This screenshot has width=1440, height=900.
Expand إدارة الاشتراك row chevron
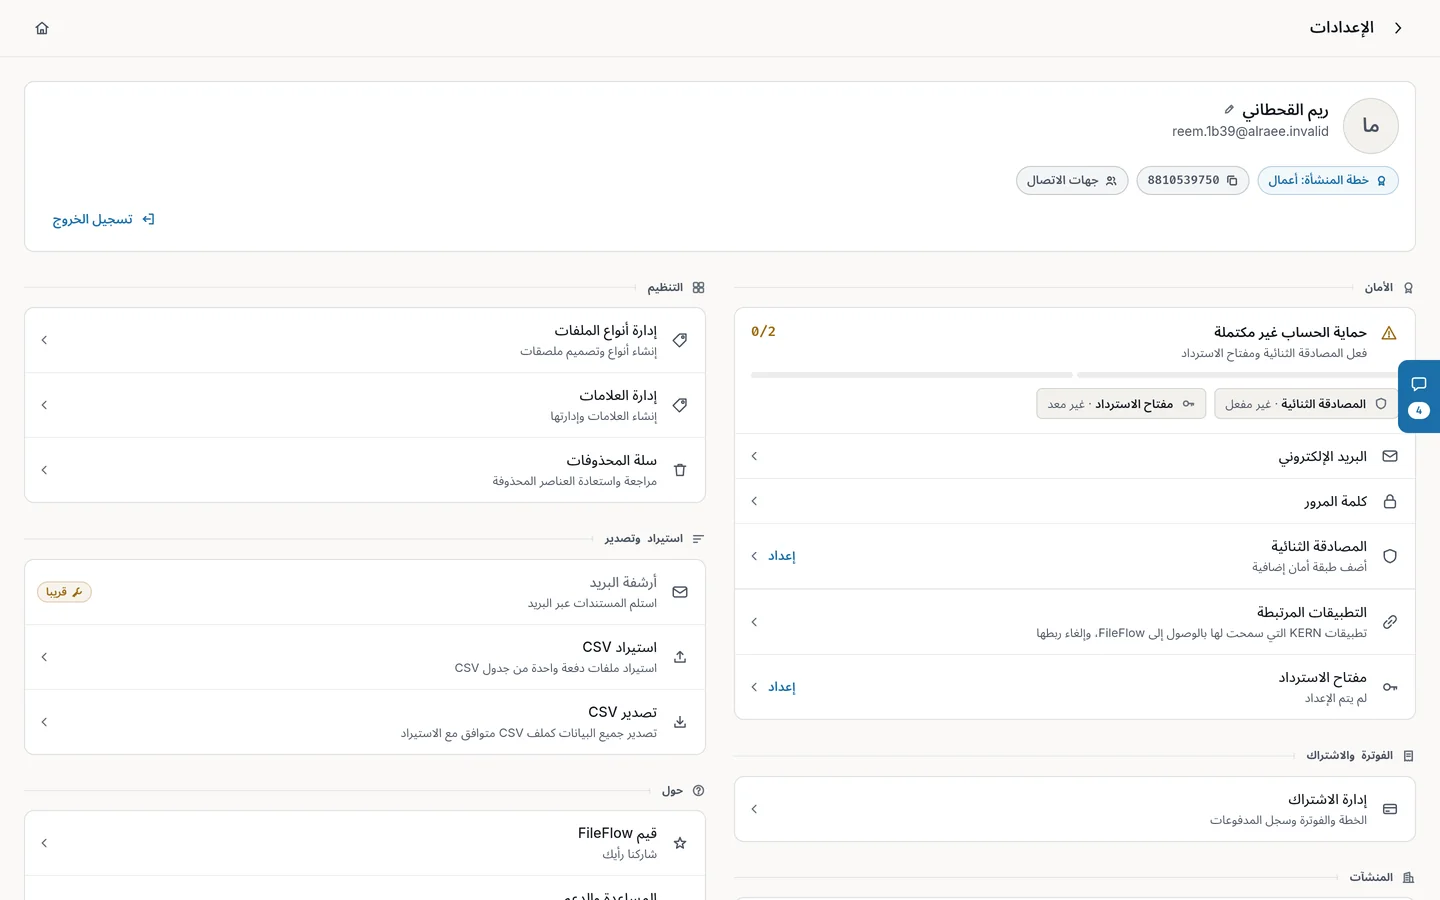point(754,809)
